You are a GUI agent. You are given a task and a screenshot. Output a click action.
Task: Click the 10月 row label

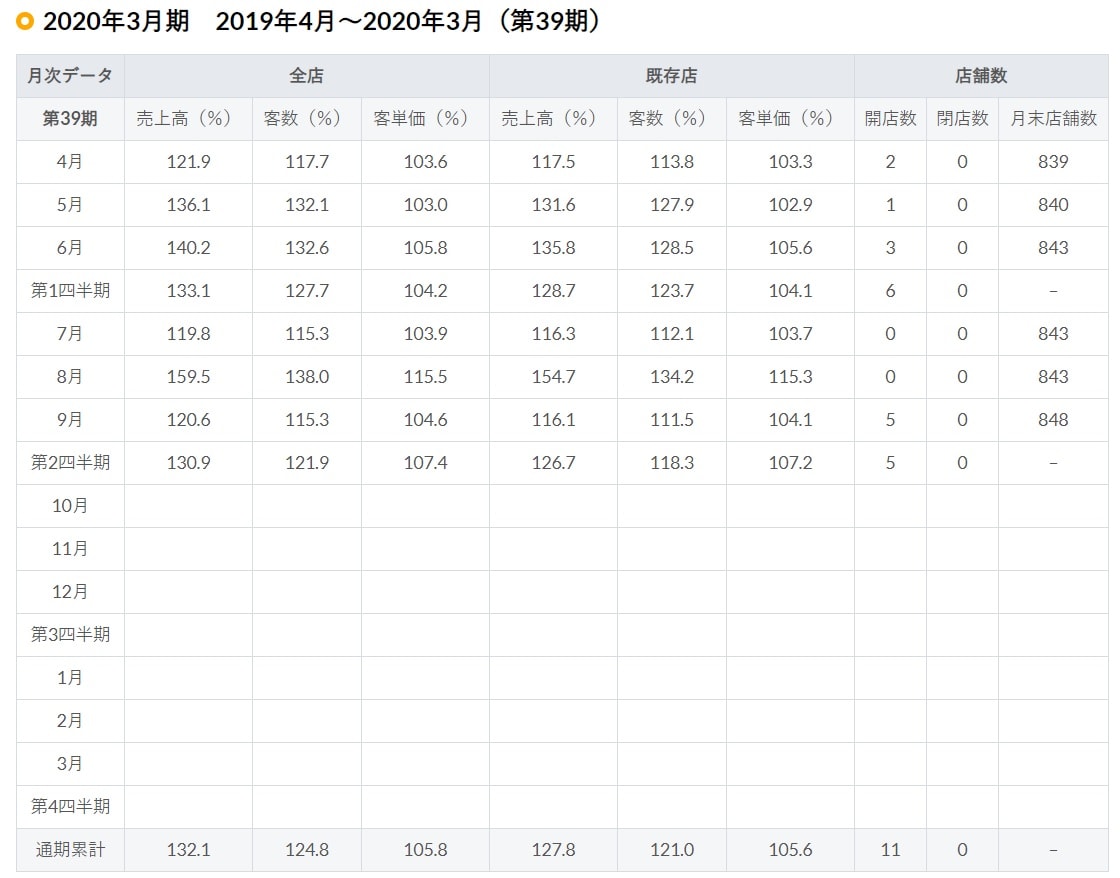pyautogui.click(x=70, y=506)
